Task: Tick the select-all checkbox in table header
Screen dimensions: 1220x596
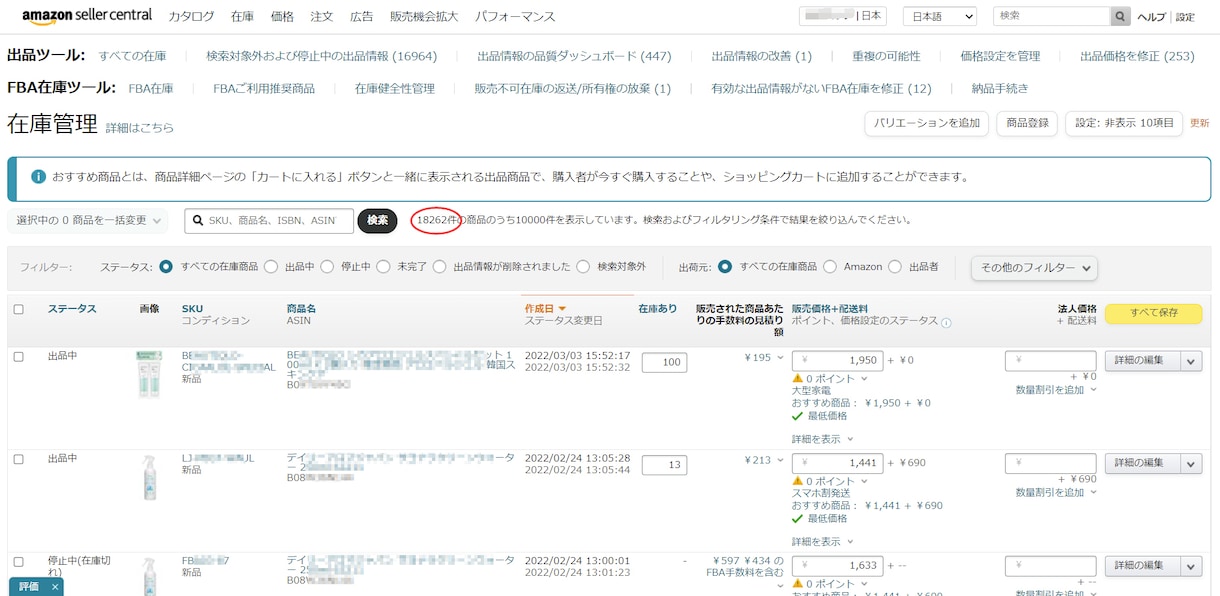Action: pos(19,310)
